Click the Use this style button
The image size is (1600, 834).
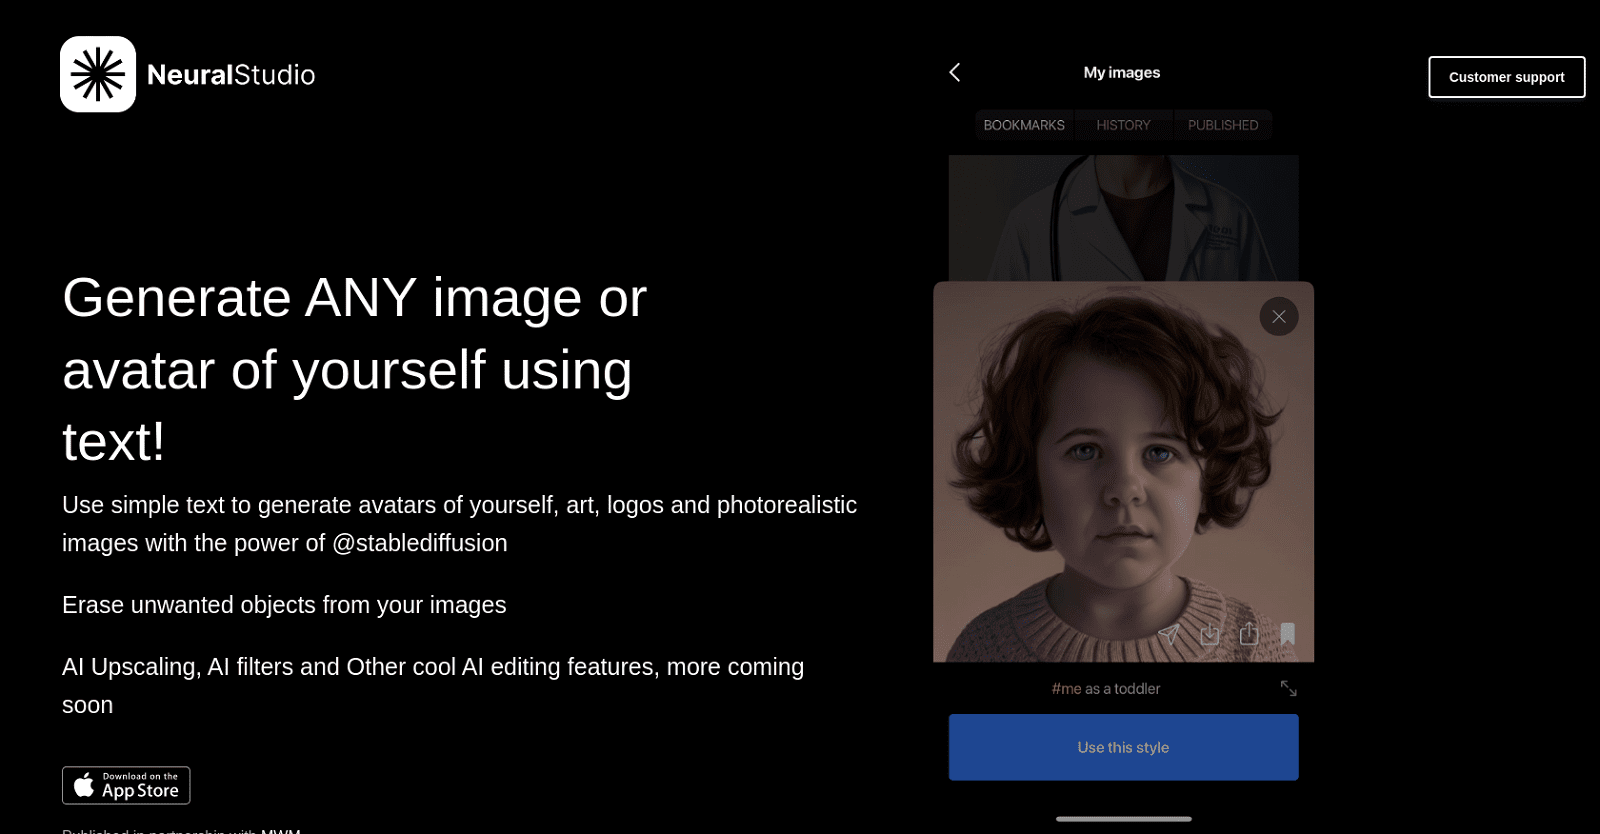pyautogui.click(x=1123, y=747)
